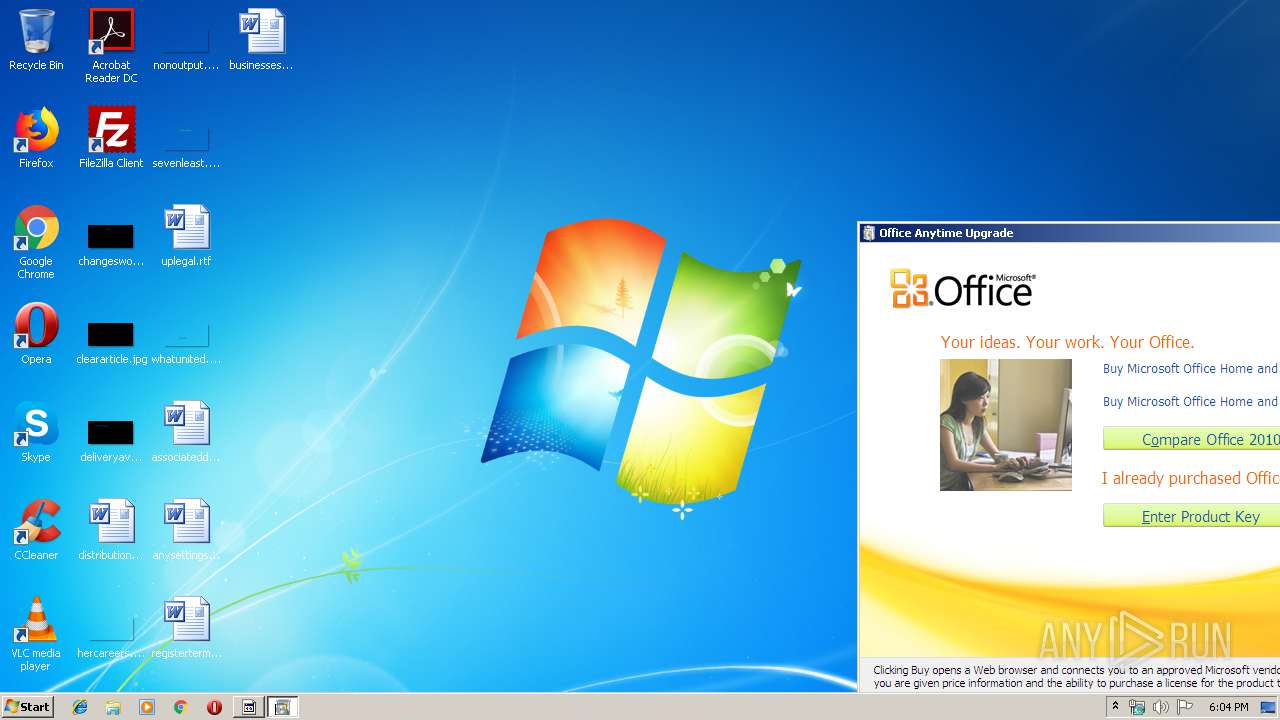Select the sevenleast desktop file
Image resolution: width=1280 pixels, height=720 pixels.
(186, 138)
